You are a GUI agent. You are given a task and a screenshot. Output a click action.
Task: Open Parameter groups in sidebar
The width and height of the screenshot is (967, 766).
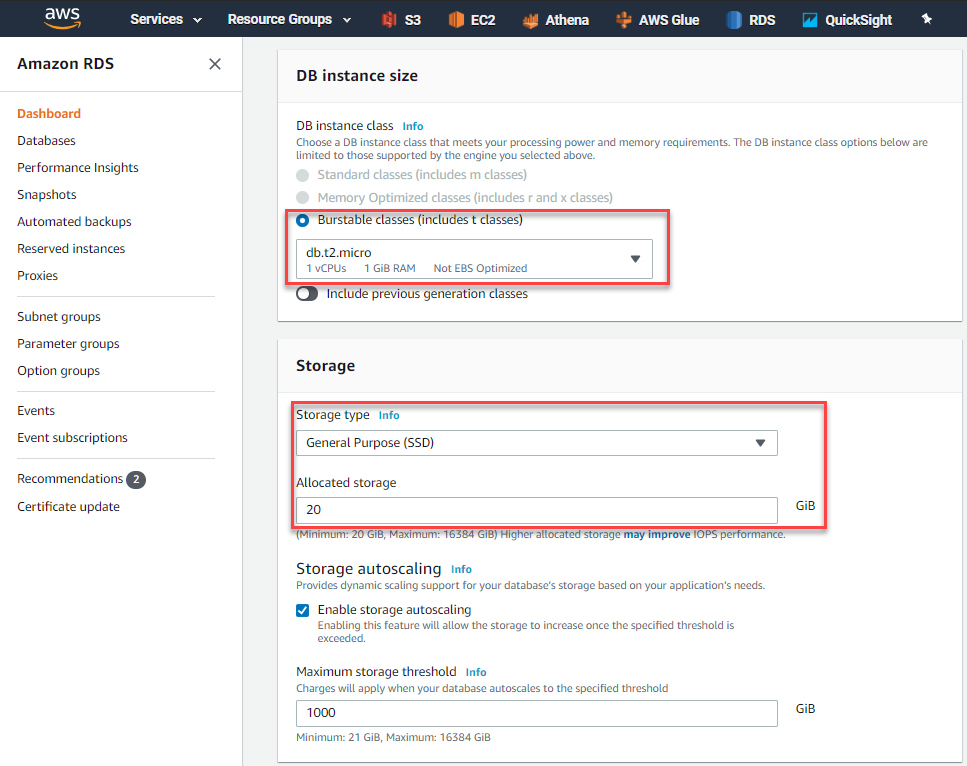68,344
